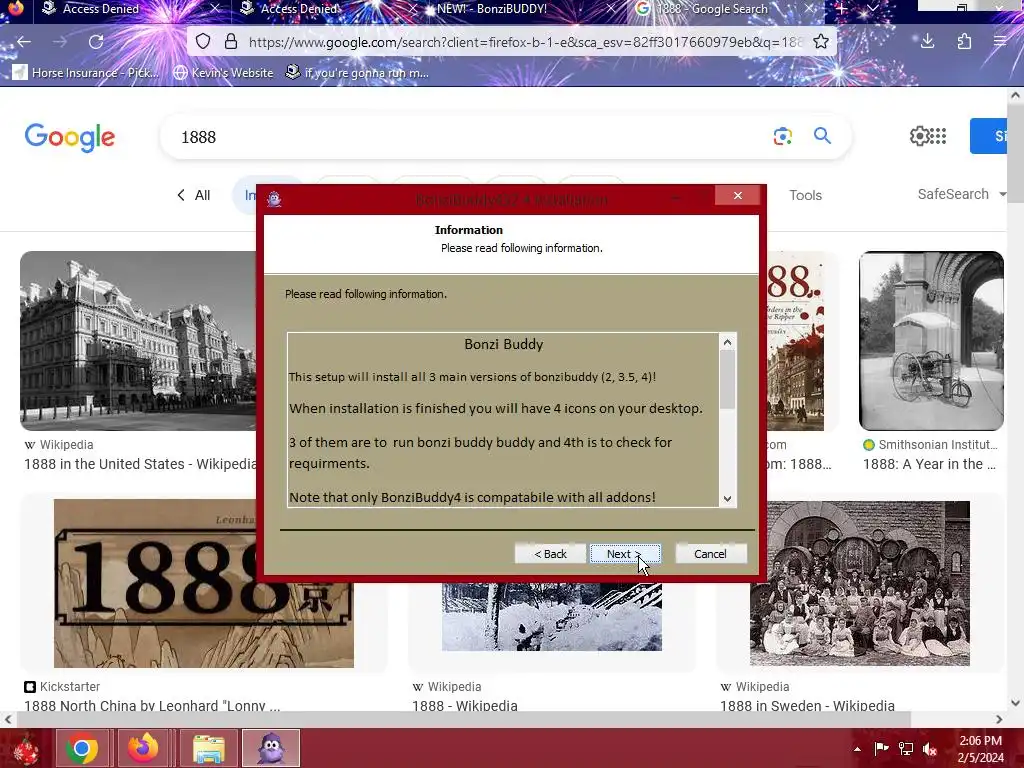Screen dimensions: 1024x768
Task: Open Google quick settings gear
Action: pos(919,136)
